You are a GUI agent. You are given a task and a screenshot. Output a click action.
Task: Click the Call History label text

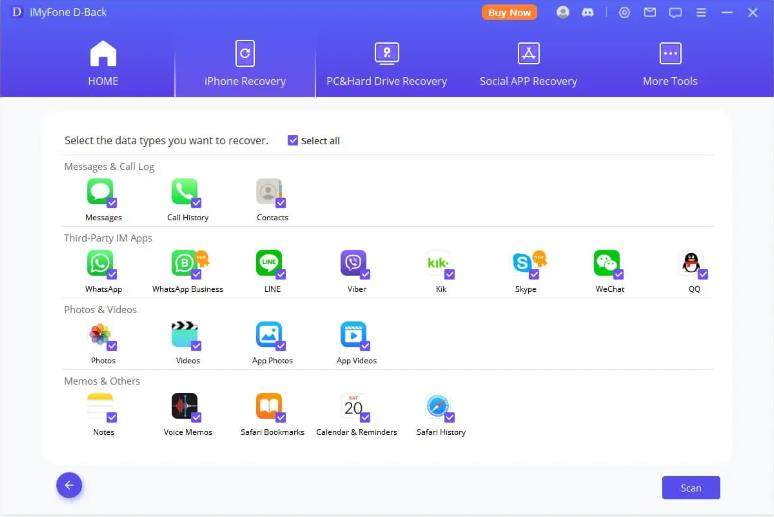click(188, 217)
